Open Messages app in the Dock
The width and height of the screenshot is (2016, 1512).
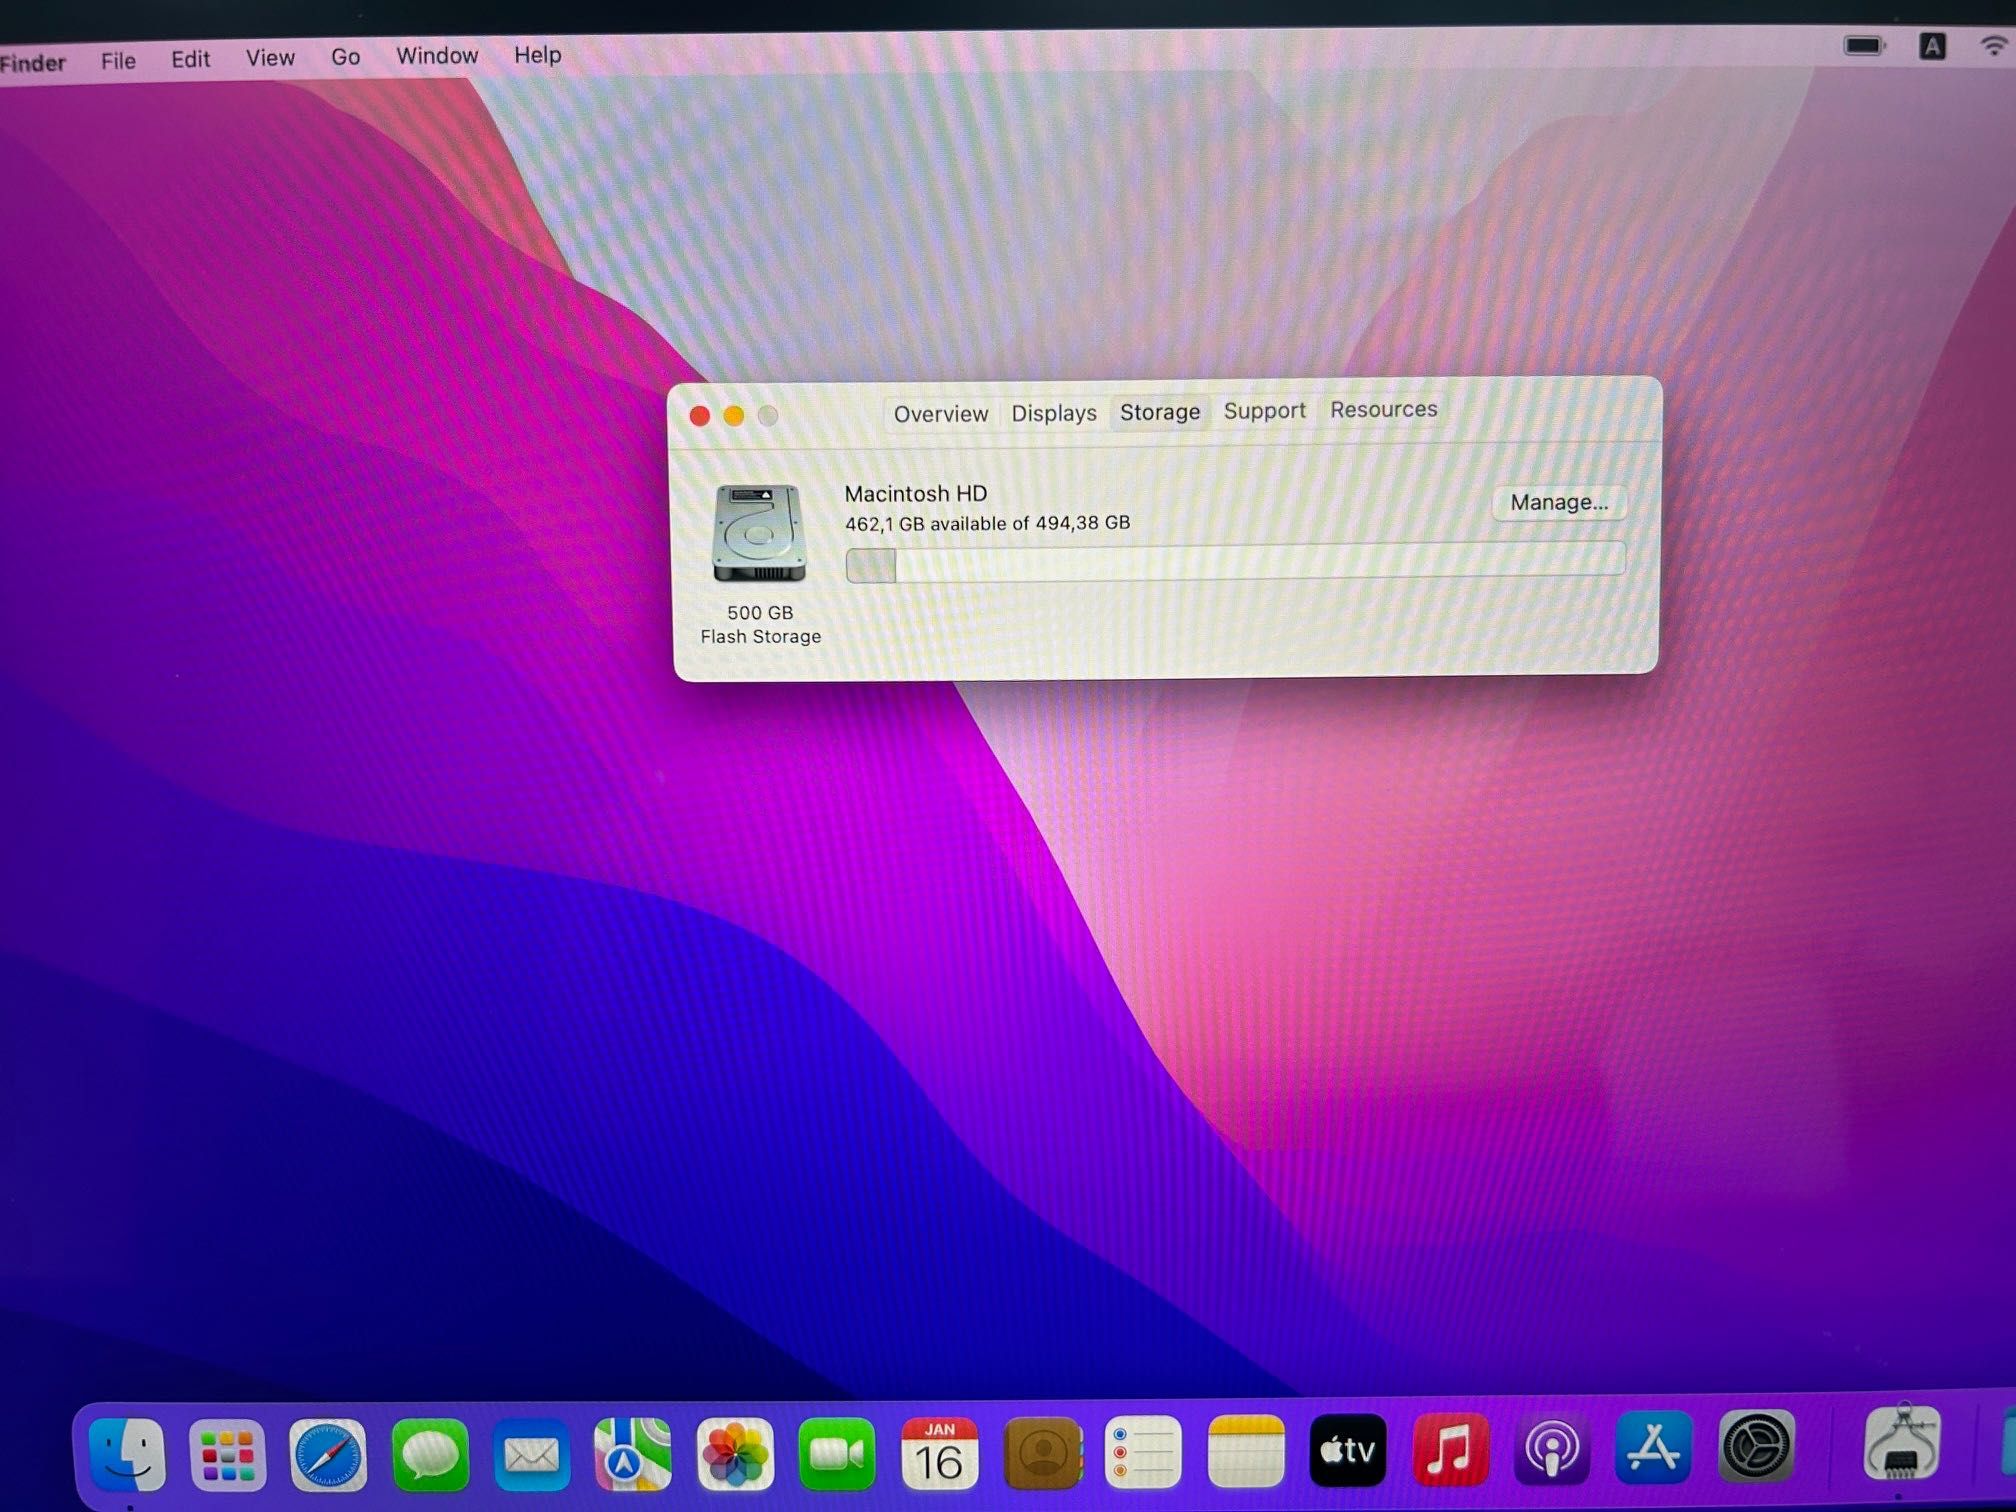[430, 1455]
